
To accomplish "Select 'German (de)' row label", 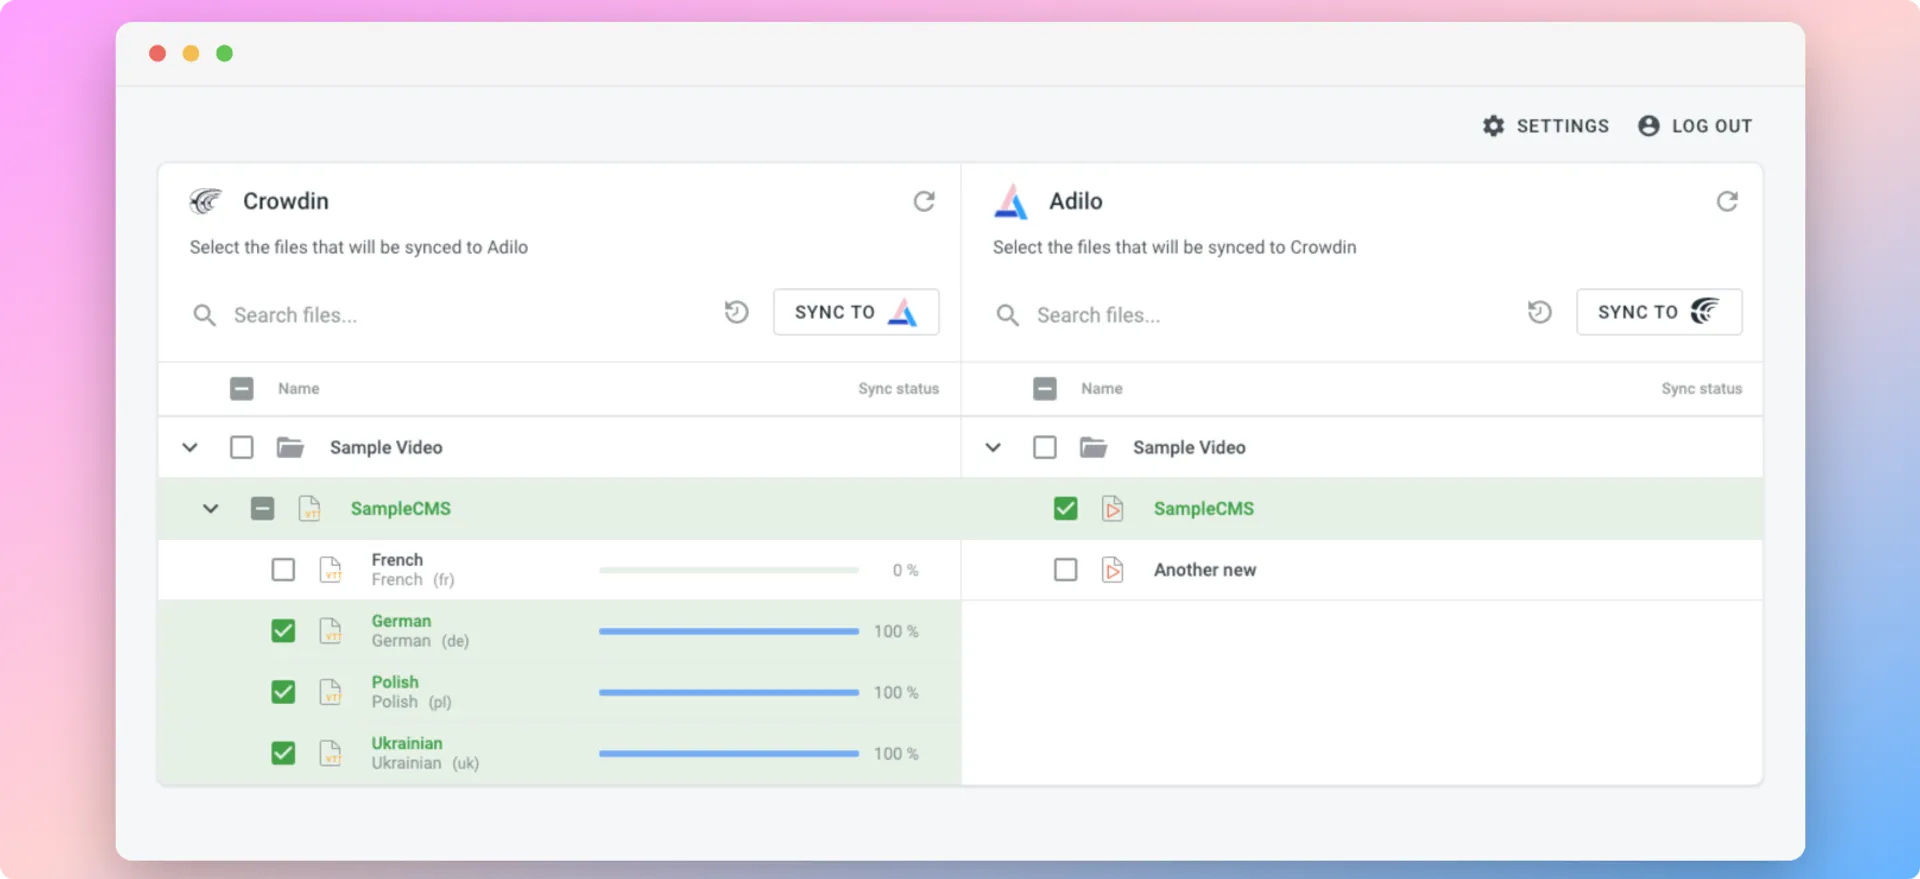I will coord(420,631).
